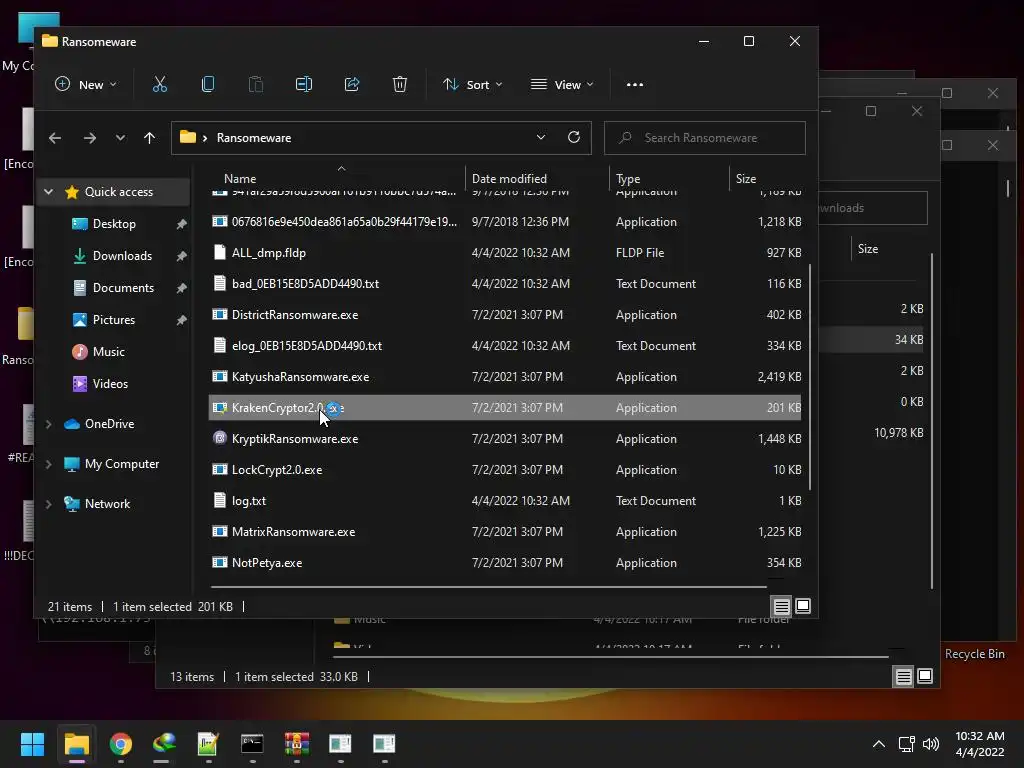The height and width of the screenshot is (768, 1024).
Task: Click the volume speaker tray icon
Action: click(931, 744)
